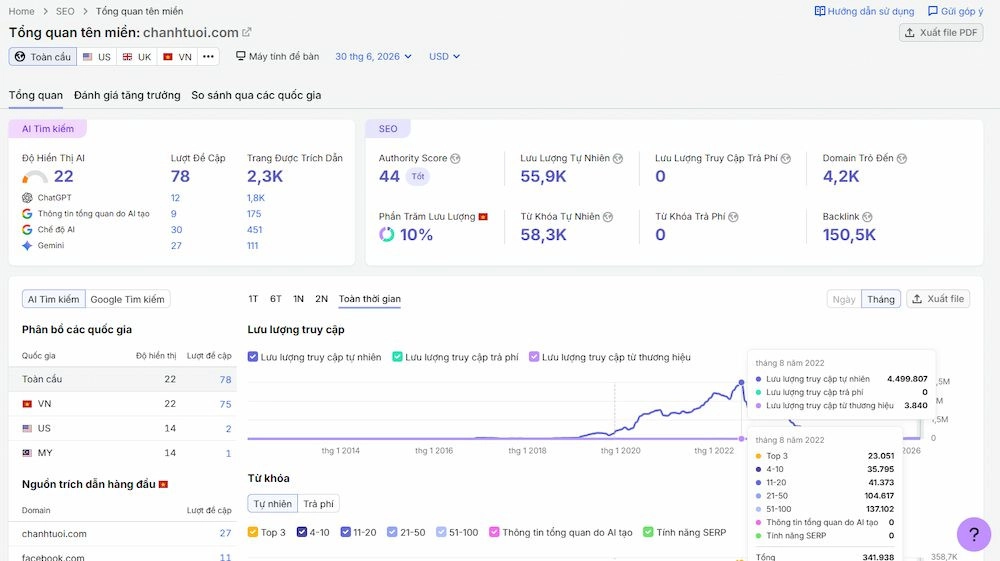
Task: Toggle Lưu lượng truy cập tự nhiên checkbox
Action: click(x=253, y=357)
